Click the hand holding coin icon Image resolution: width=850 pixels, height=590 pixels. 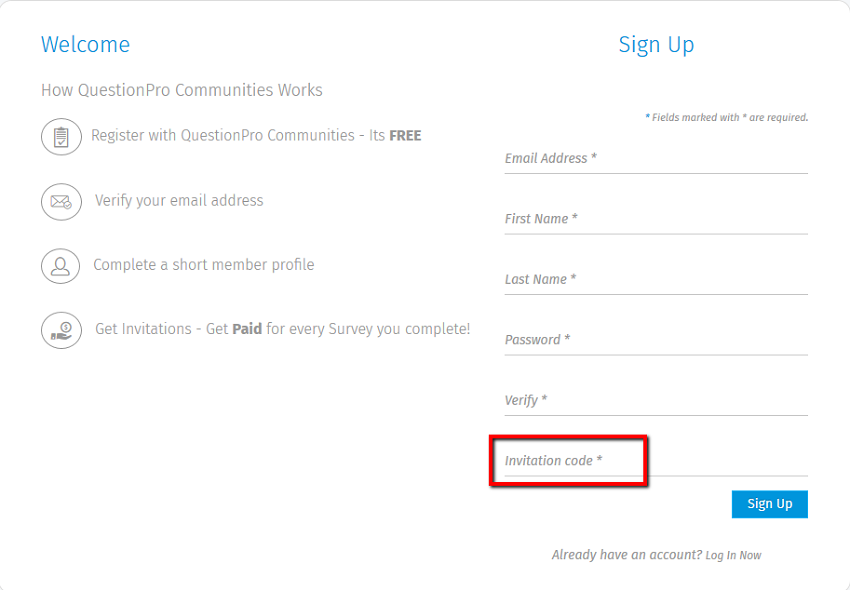click(61, 330)
